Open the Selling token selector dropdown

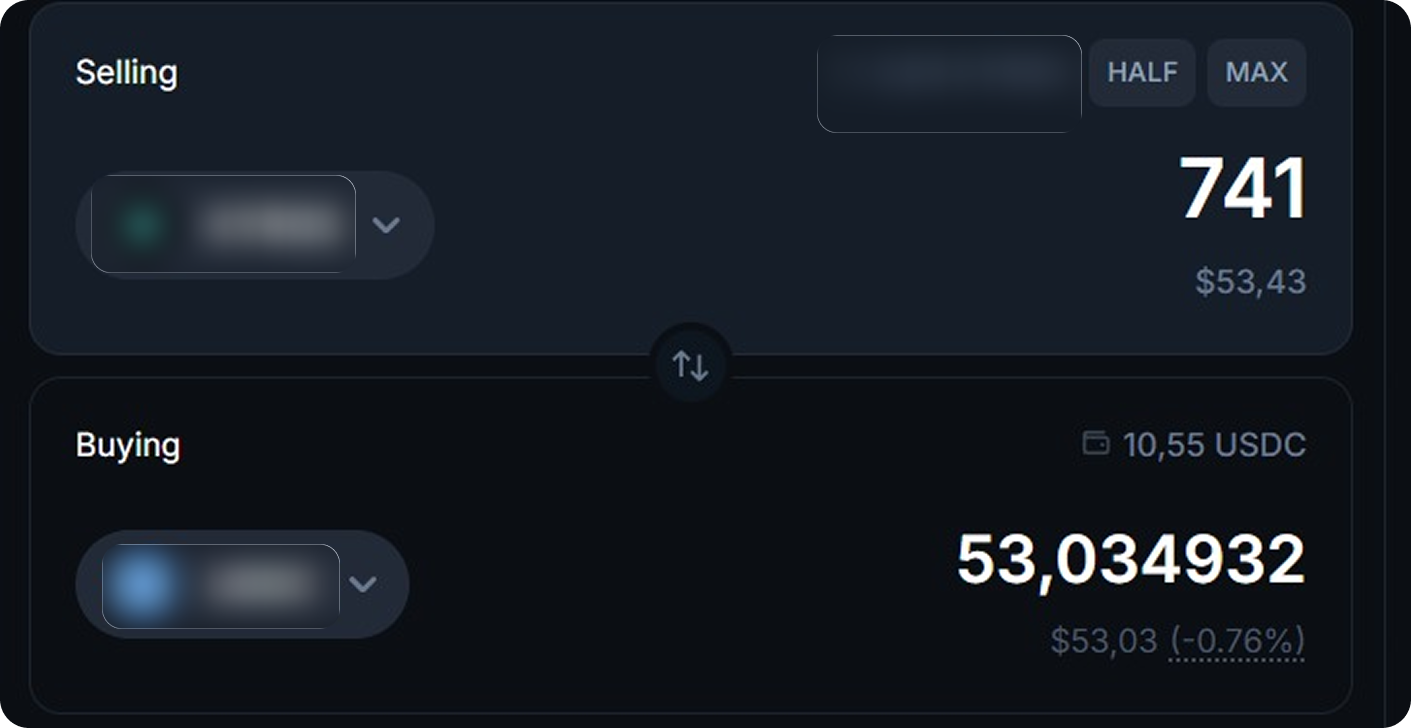255,224
